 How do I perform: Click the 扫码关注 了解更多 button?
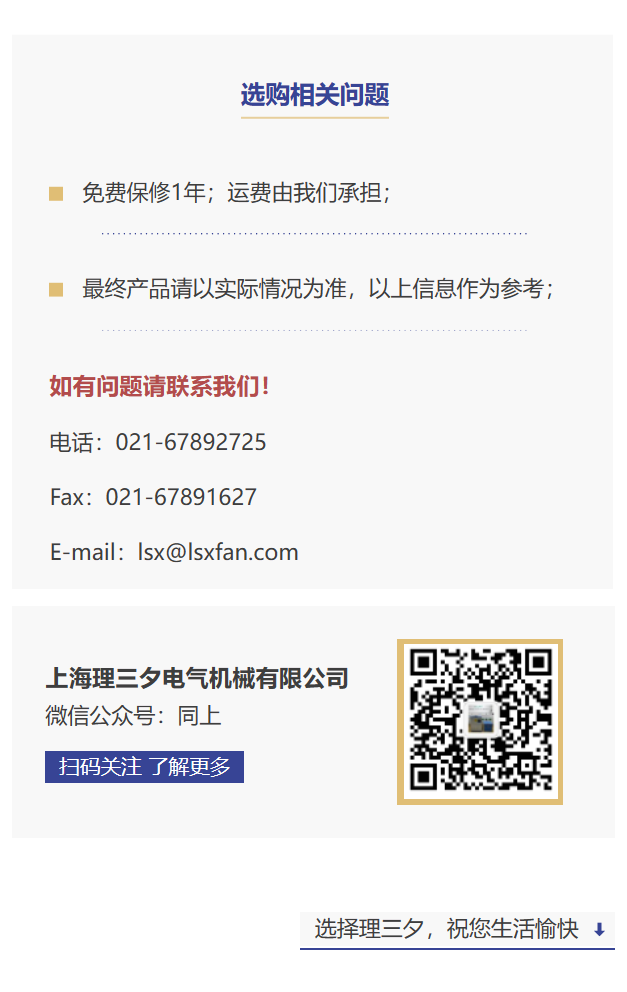(144, 767)
